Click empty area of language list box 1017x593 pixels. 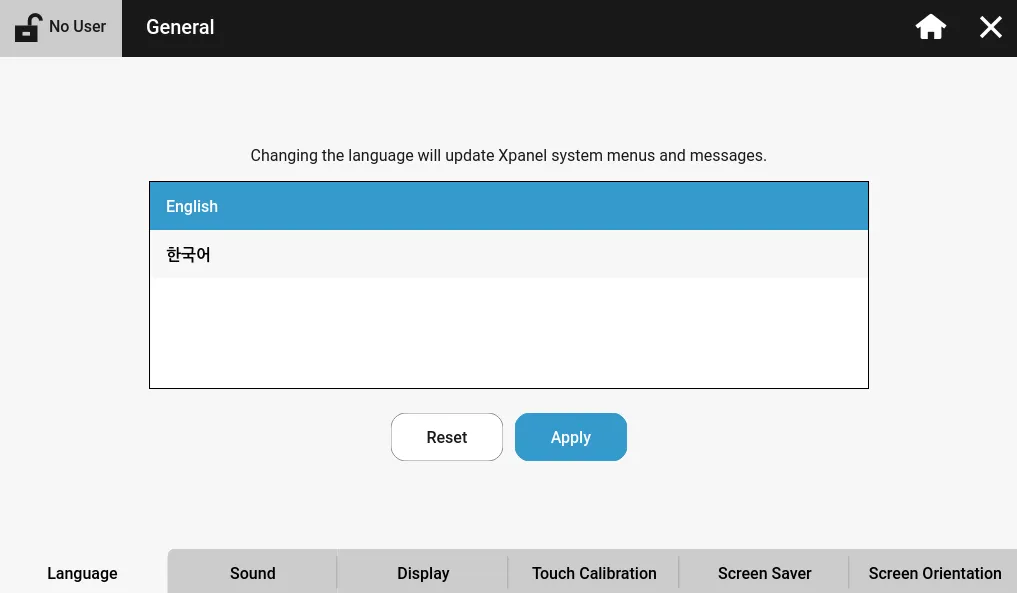[x=508, y=335]
